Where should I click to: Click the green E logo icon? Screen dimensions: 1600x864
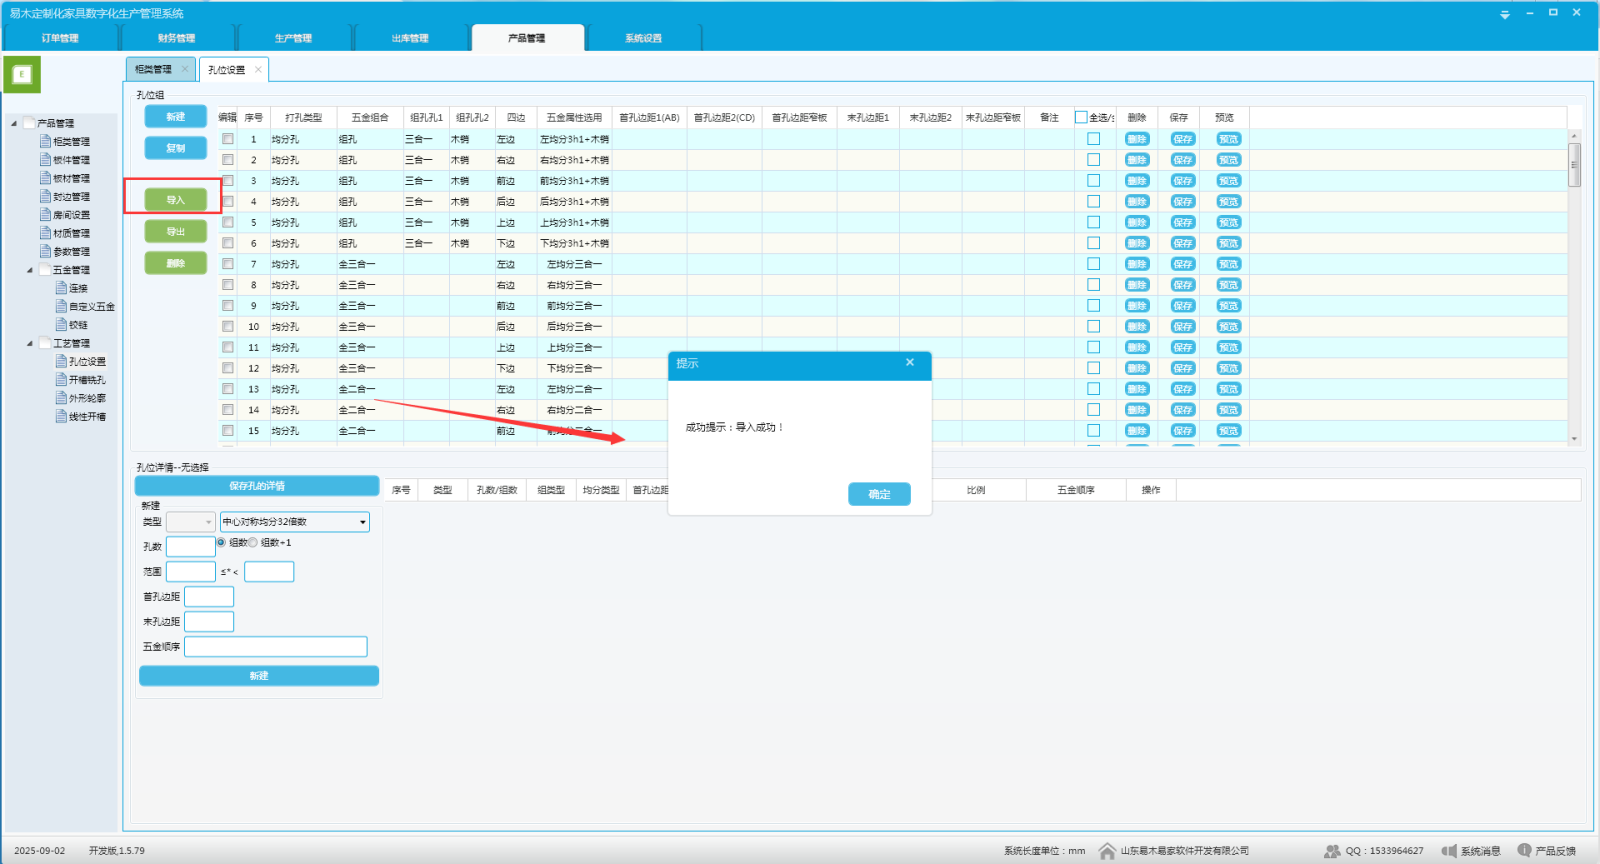tap(22, 74)
